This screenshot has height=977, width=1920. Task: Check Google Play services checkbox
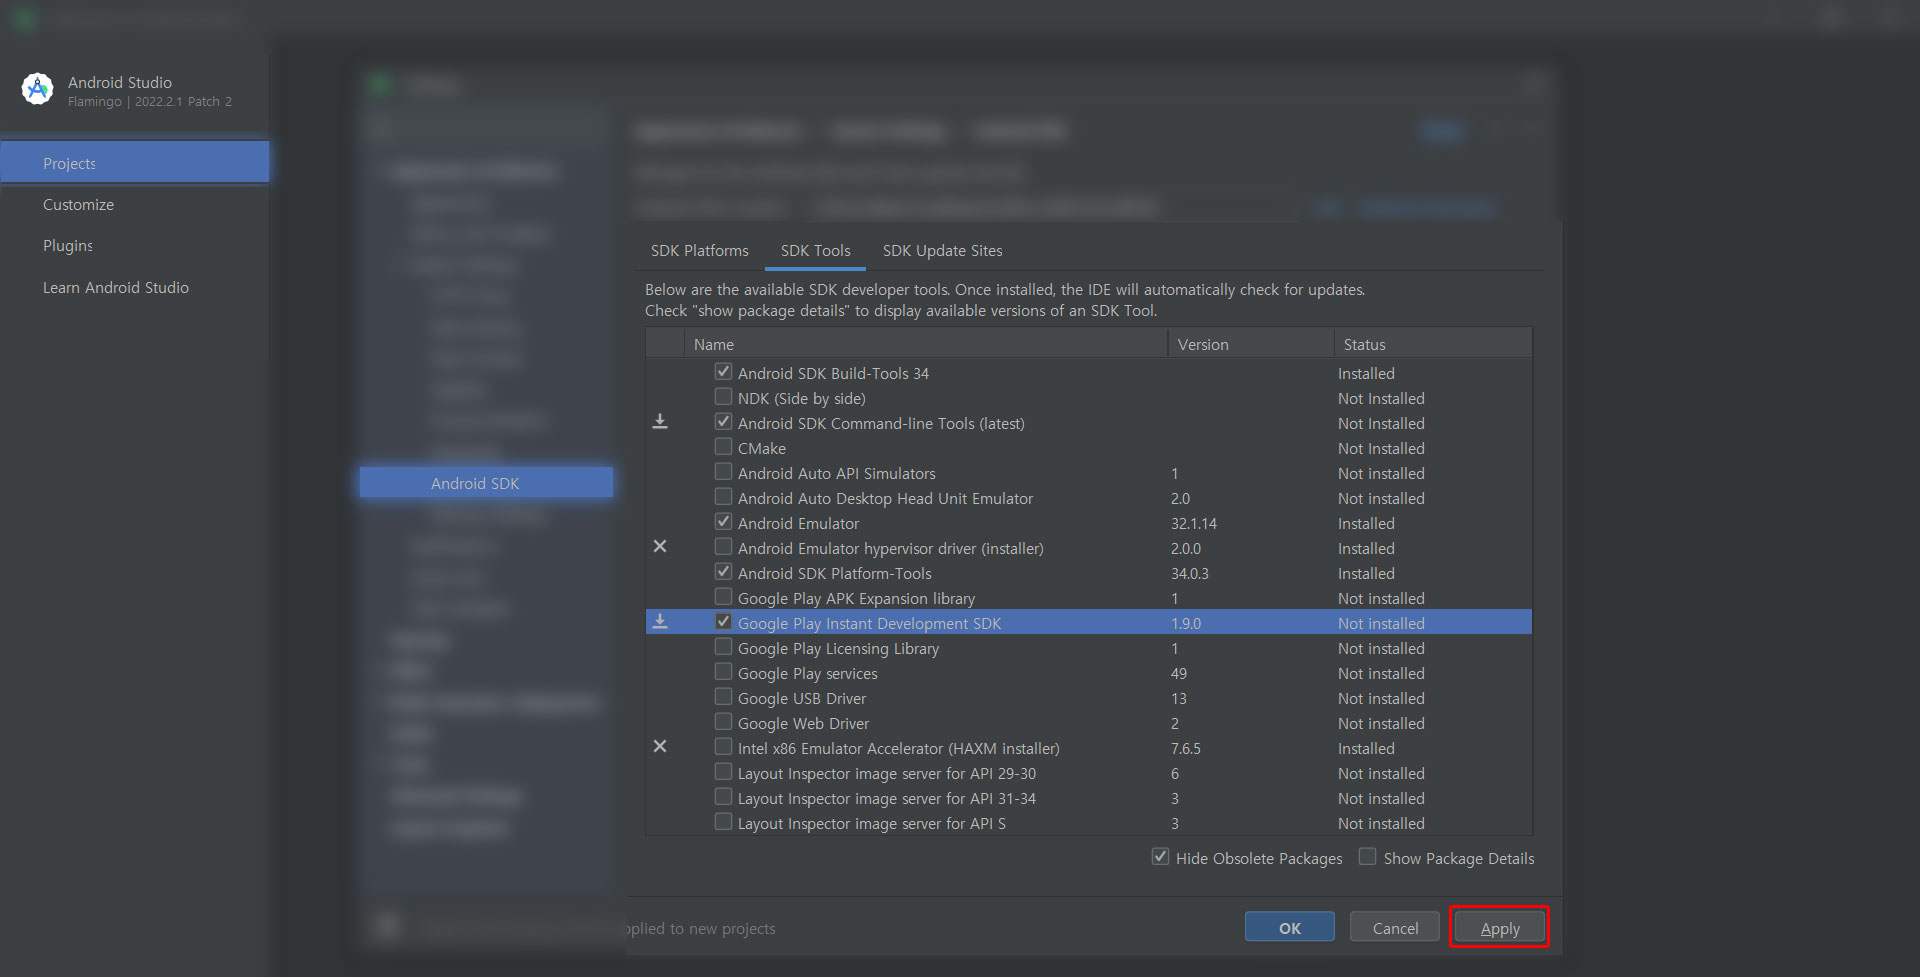tap(723, 672)
